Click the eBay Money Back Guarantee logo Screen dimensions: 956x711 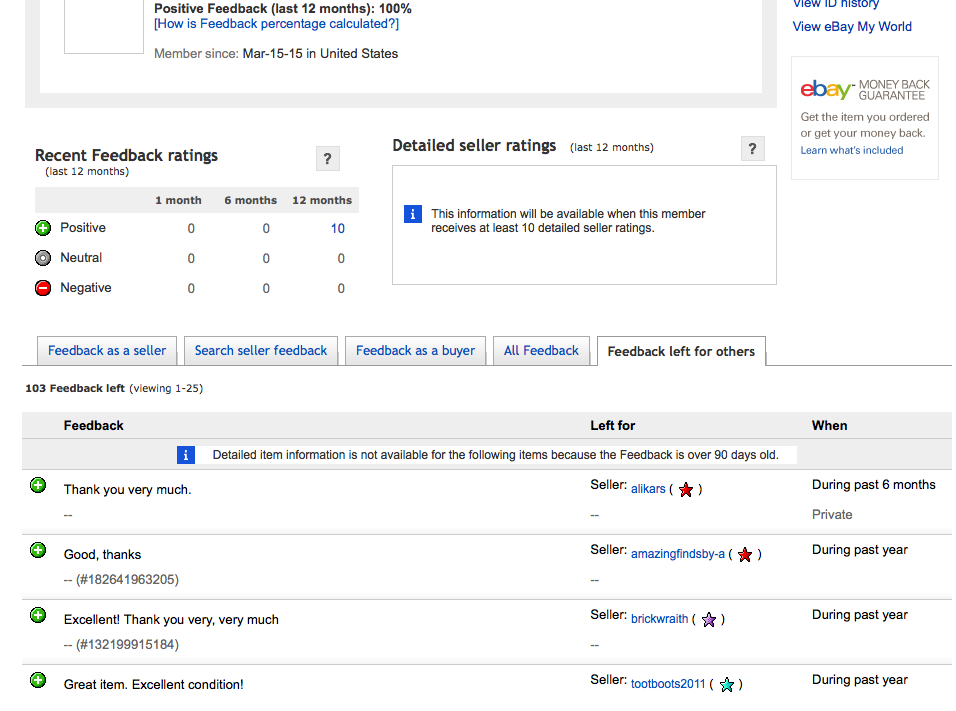(x=865, y=90)
